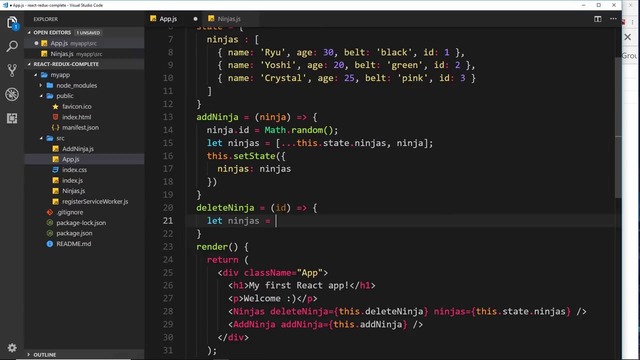Click line number 21 in gutter
Screen dimensions: 640x360
(x=168, y=221)
